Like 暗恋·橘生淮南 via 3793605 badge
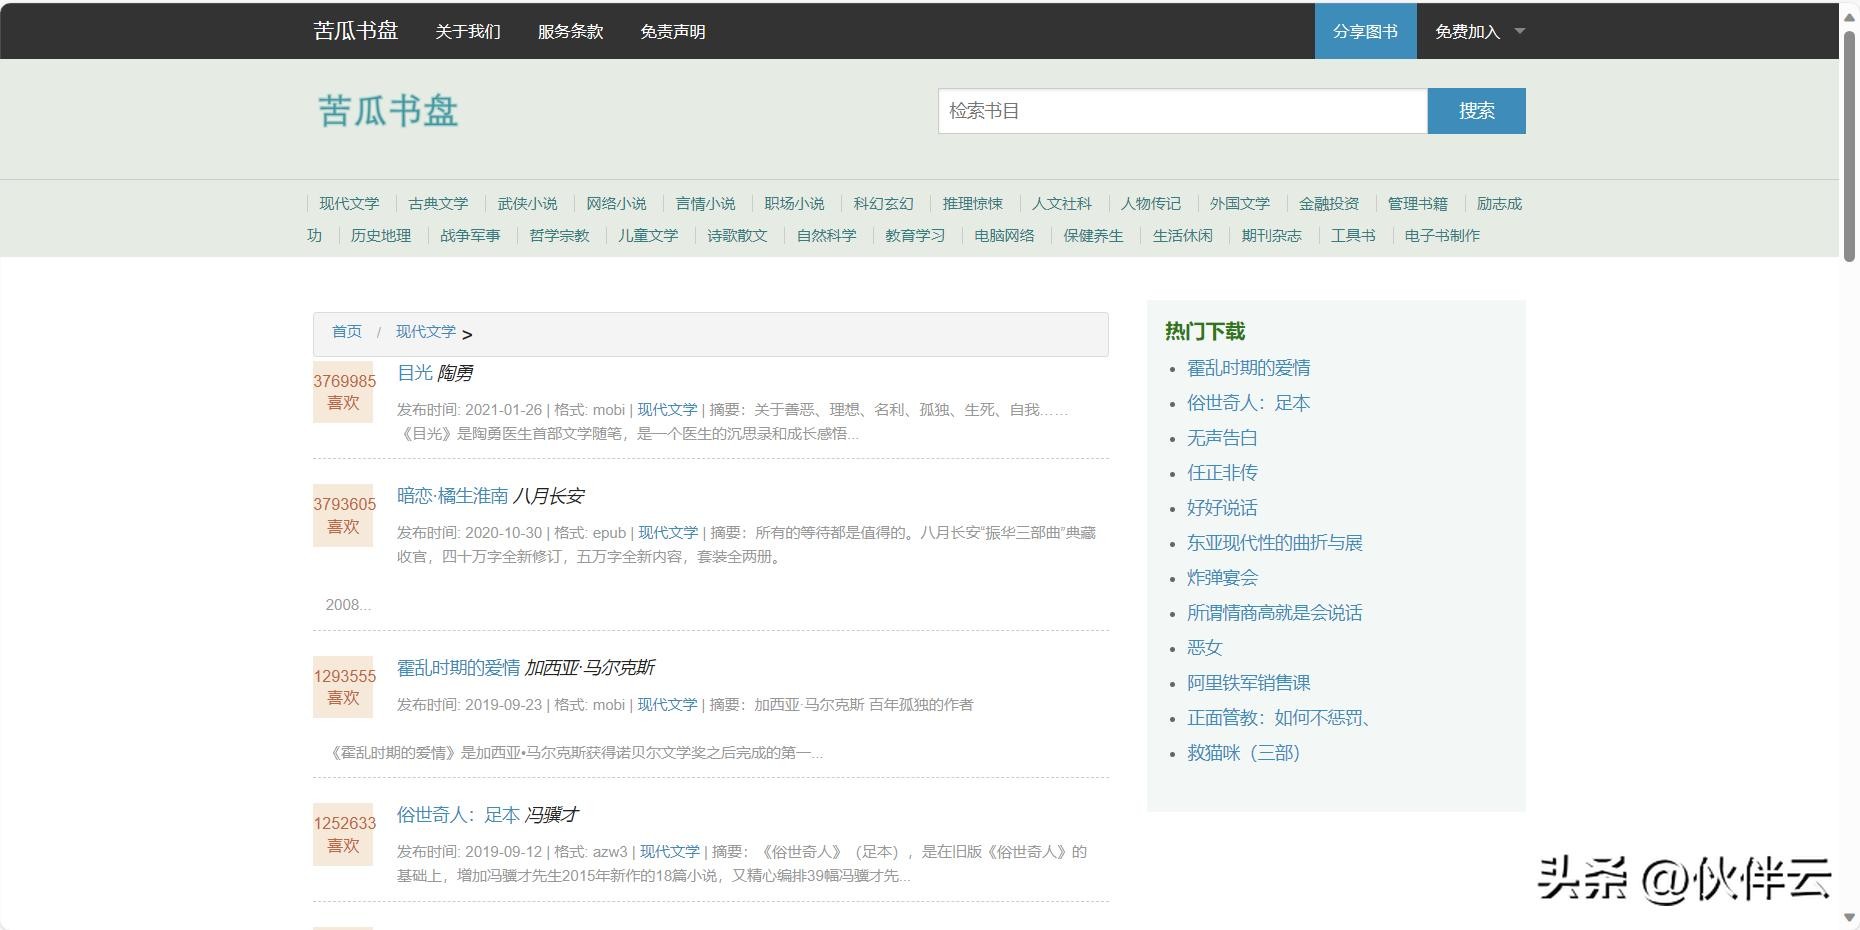This screenshot has height=930, width=1860. 343,515
